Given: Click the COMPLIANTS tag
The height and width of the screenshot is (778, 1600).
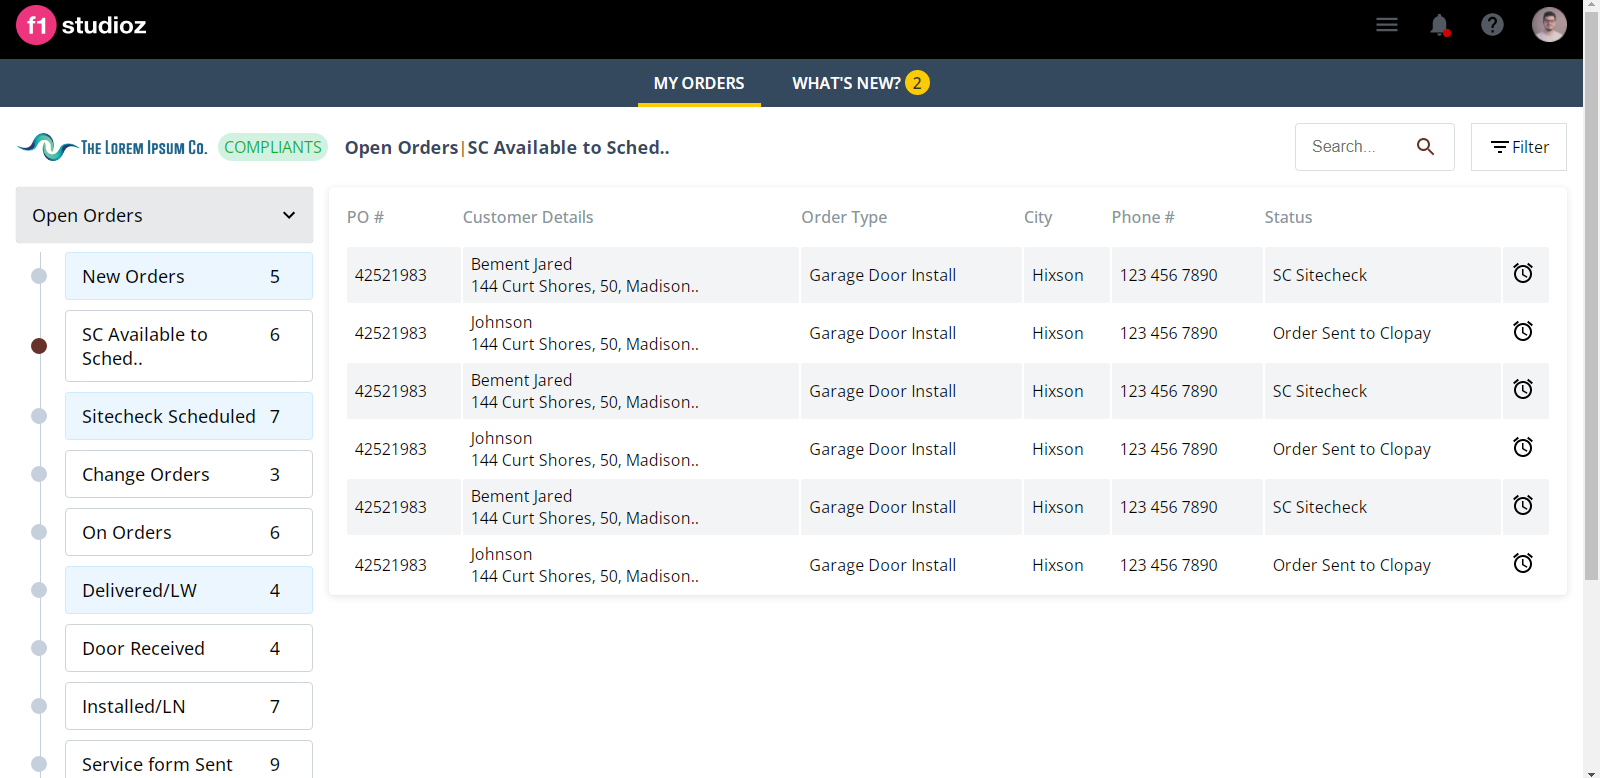Looking at the screenshot, I should click(x=273, y=147).
